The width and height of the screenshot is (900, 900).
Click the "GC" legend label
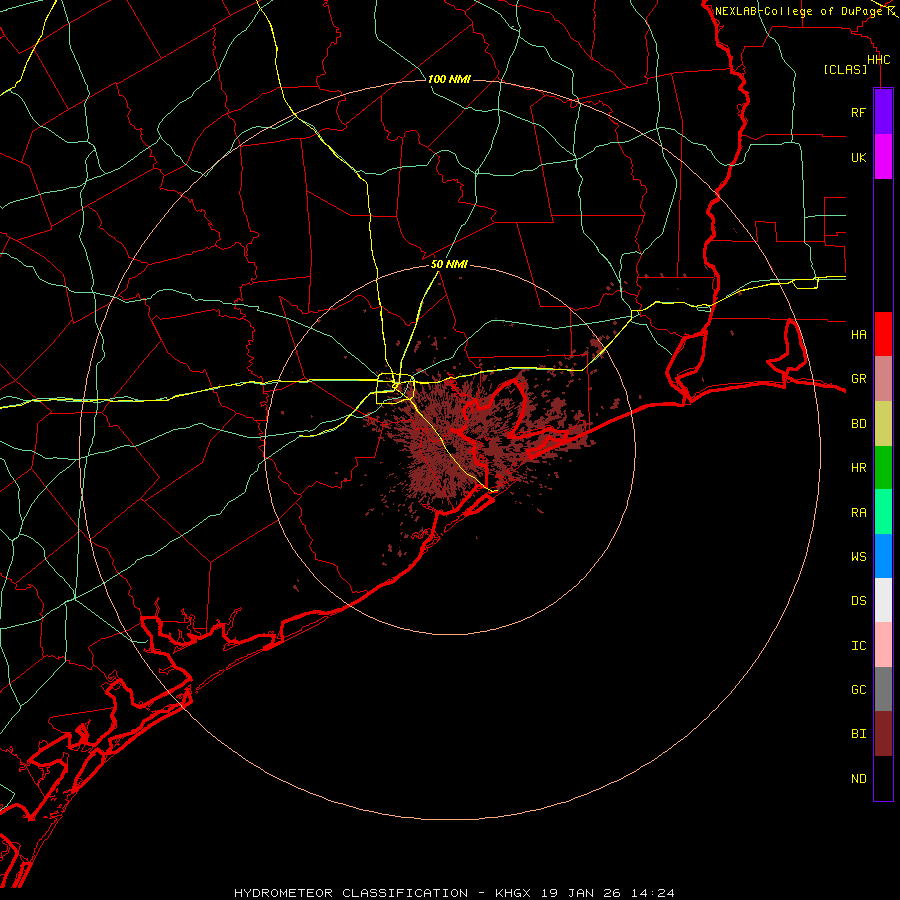click(858, 690)
